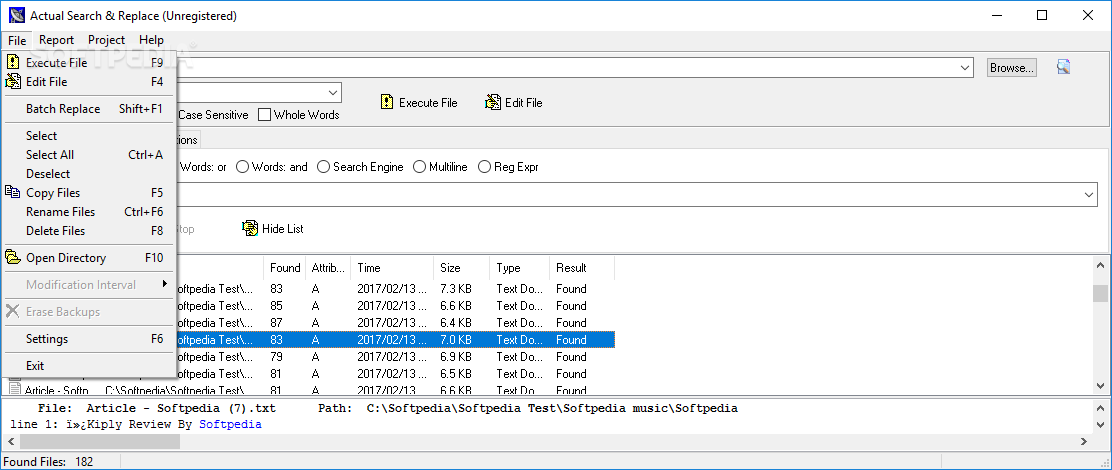Select Words: and radio button
Screen dimensions: 1112x470
coord(243,167)
